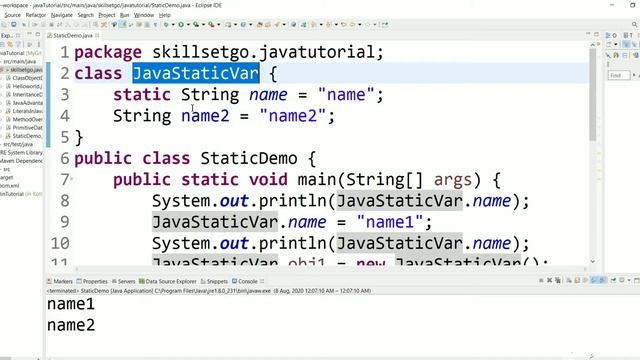Click the Open Type toolbar icon

tap(260, 24)
